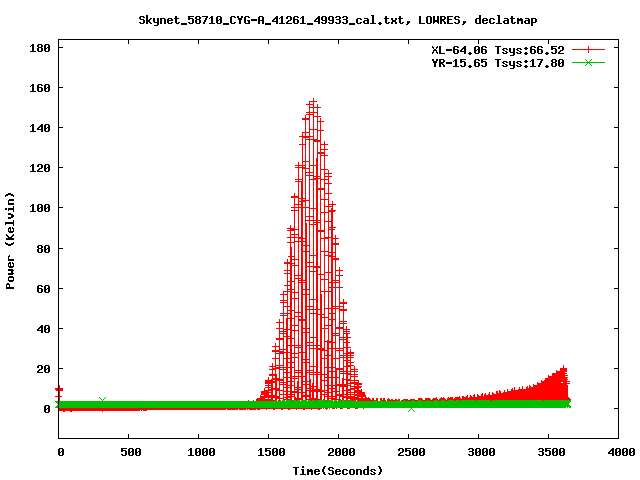Image resolution: width=640 pixels, height=480 pixels.
Task: Click the 3000 x-axis tick label
Action: (481, 452)
